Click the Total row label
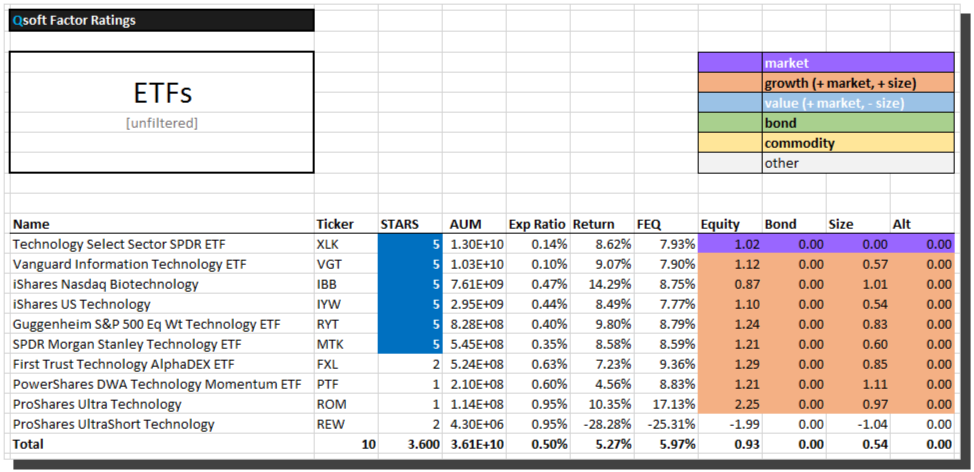Screen dimensions: 974x472 (162, 444)
